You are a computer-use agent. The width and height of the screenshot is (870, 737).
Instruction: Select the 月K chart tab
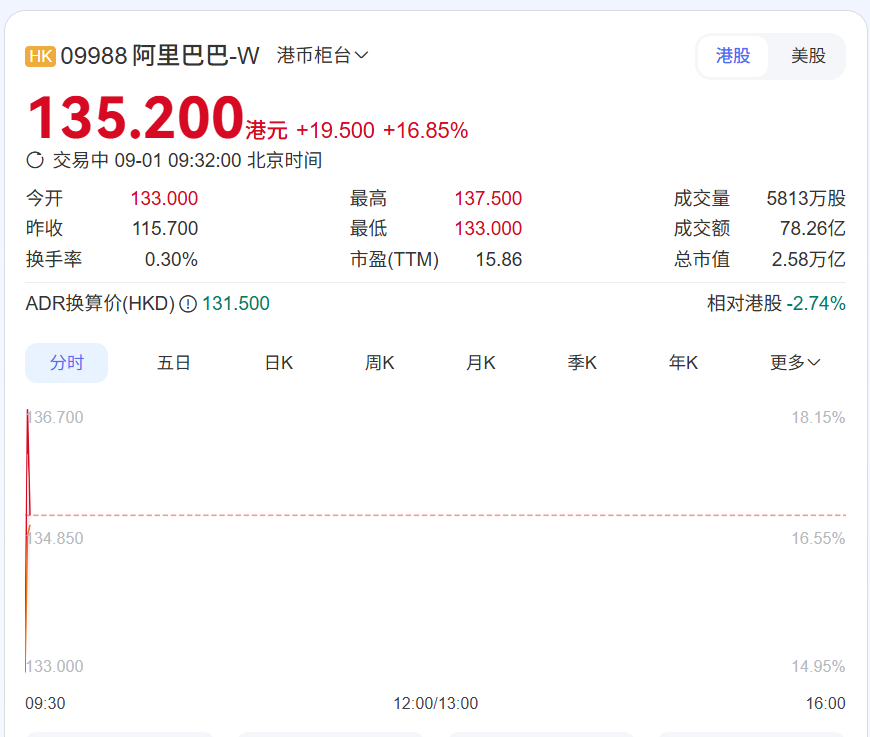[x=480, y=363]
